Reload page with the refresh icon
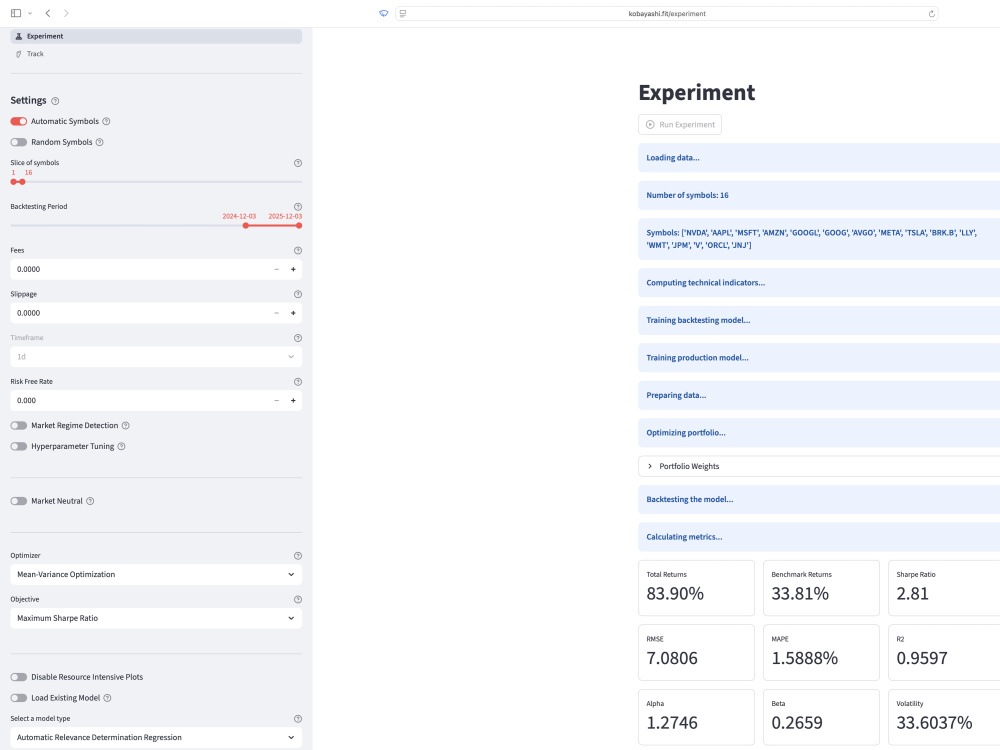Viewport: 1000px width, 750px height. tap(932, 13)
